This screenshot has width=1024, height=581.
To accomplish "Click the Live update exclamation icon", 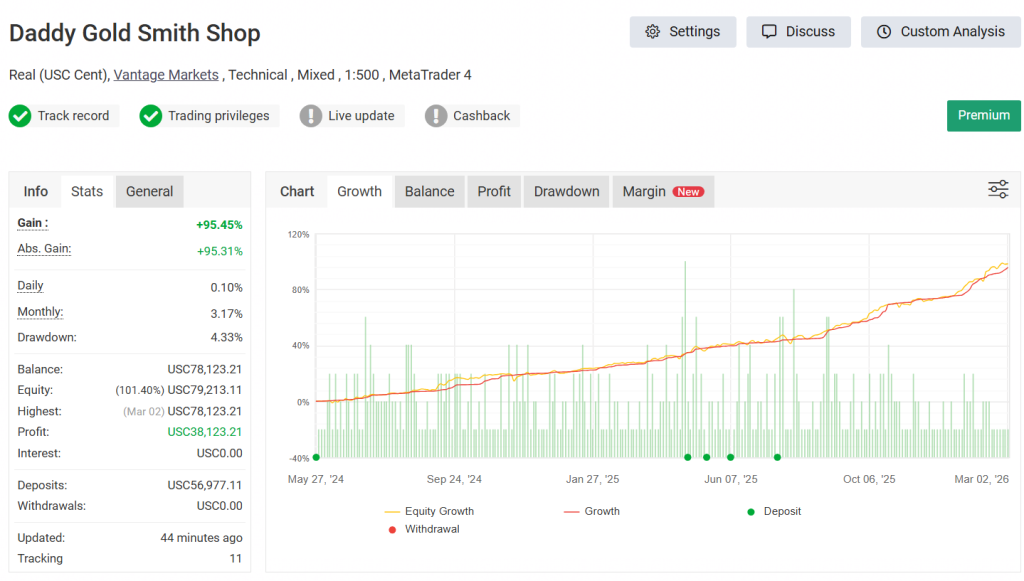I will point(311,116).
